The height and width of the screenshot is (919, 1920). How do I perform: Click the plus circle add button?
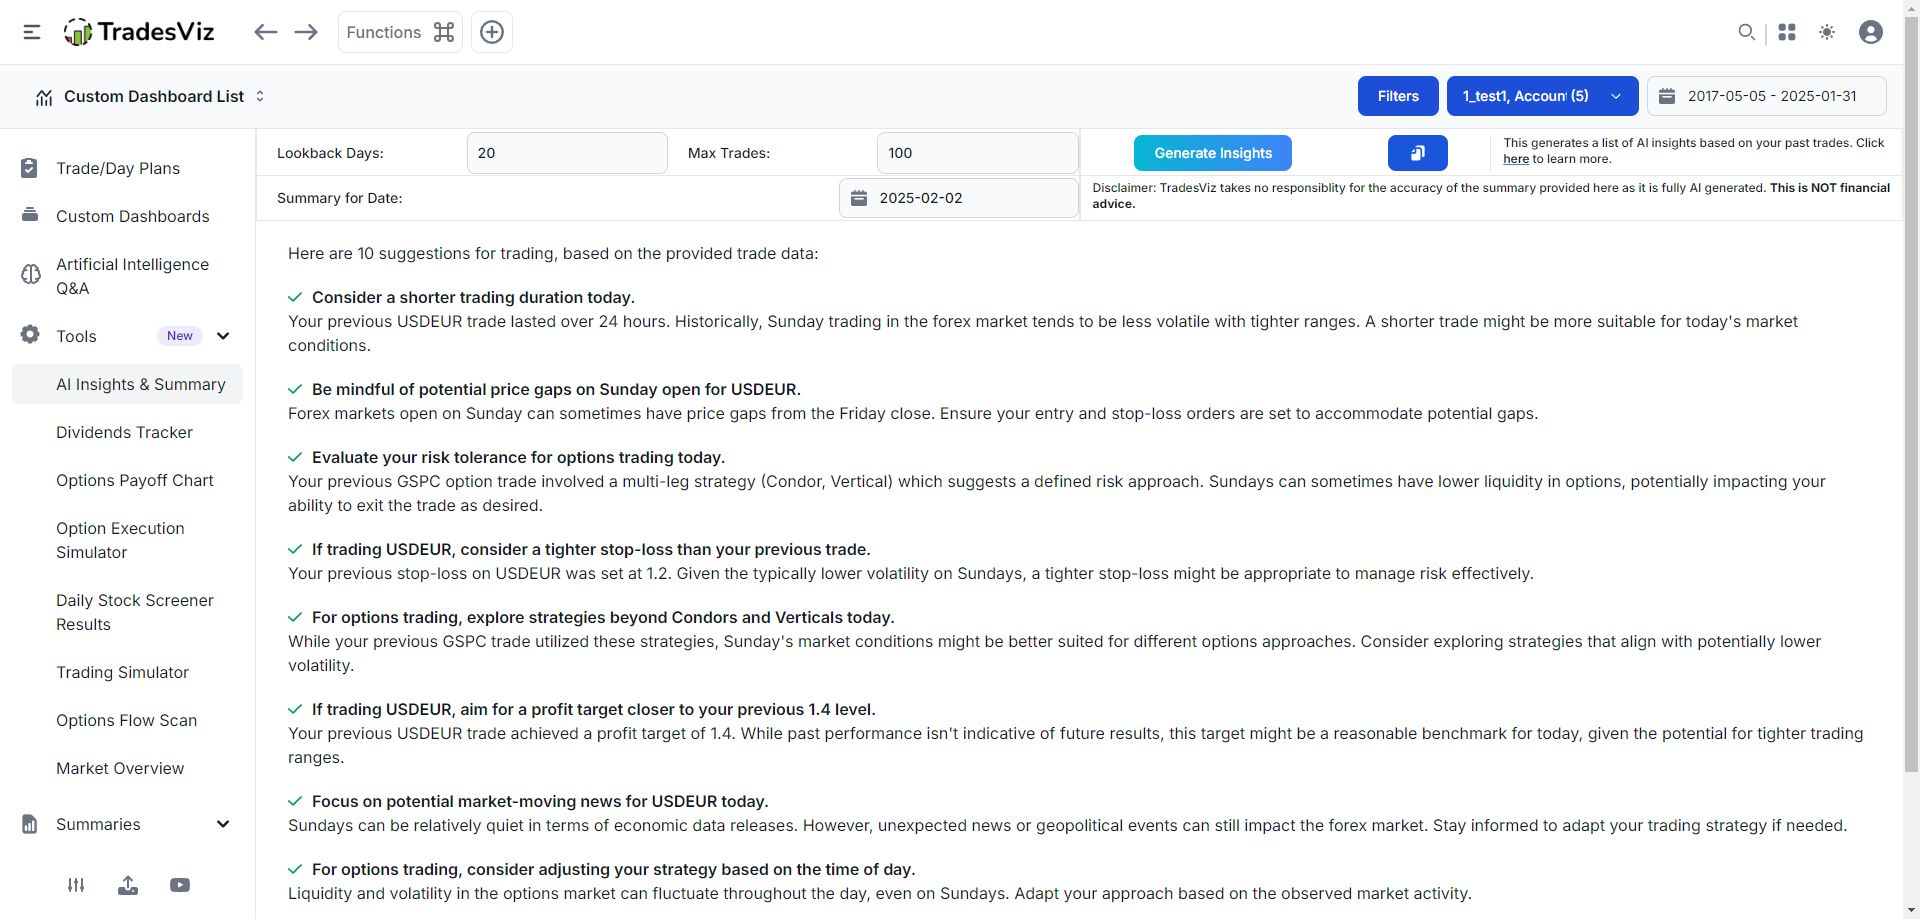click(492, 32)
